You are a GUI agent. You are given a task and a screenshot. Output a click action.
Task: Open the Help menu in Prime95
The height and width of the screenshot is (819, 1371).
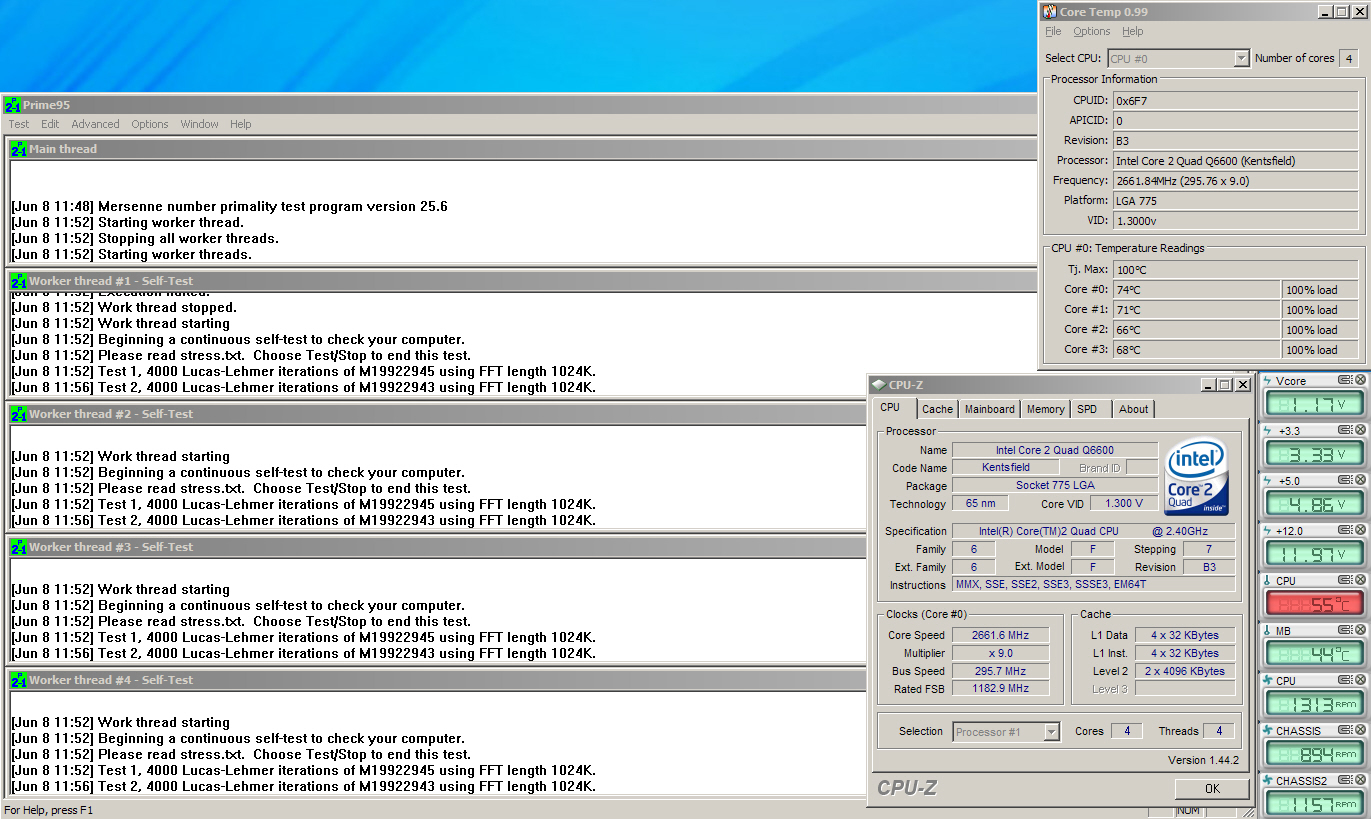pyautogui.click(x=240, y=124)
